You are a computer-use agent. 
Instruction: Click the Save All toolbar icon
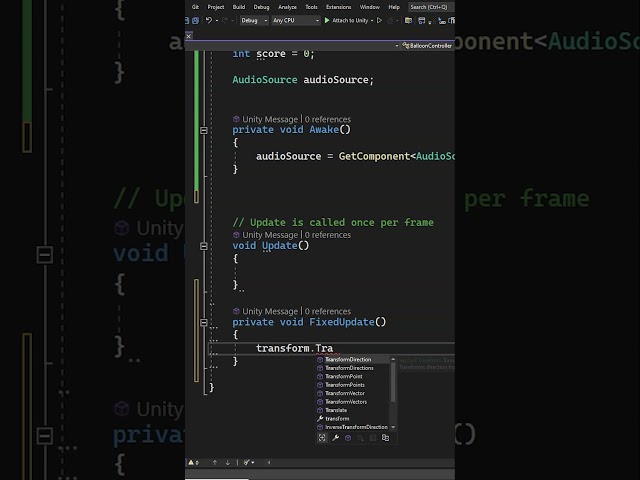(x=196, y=20)
